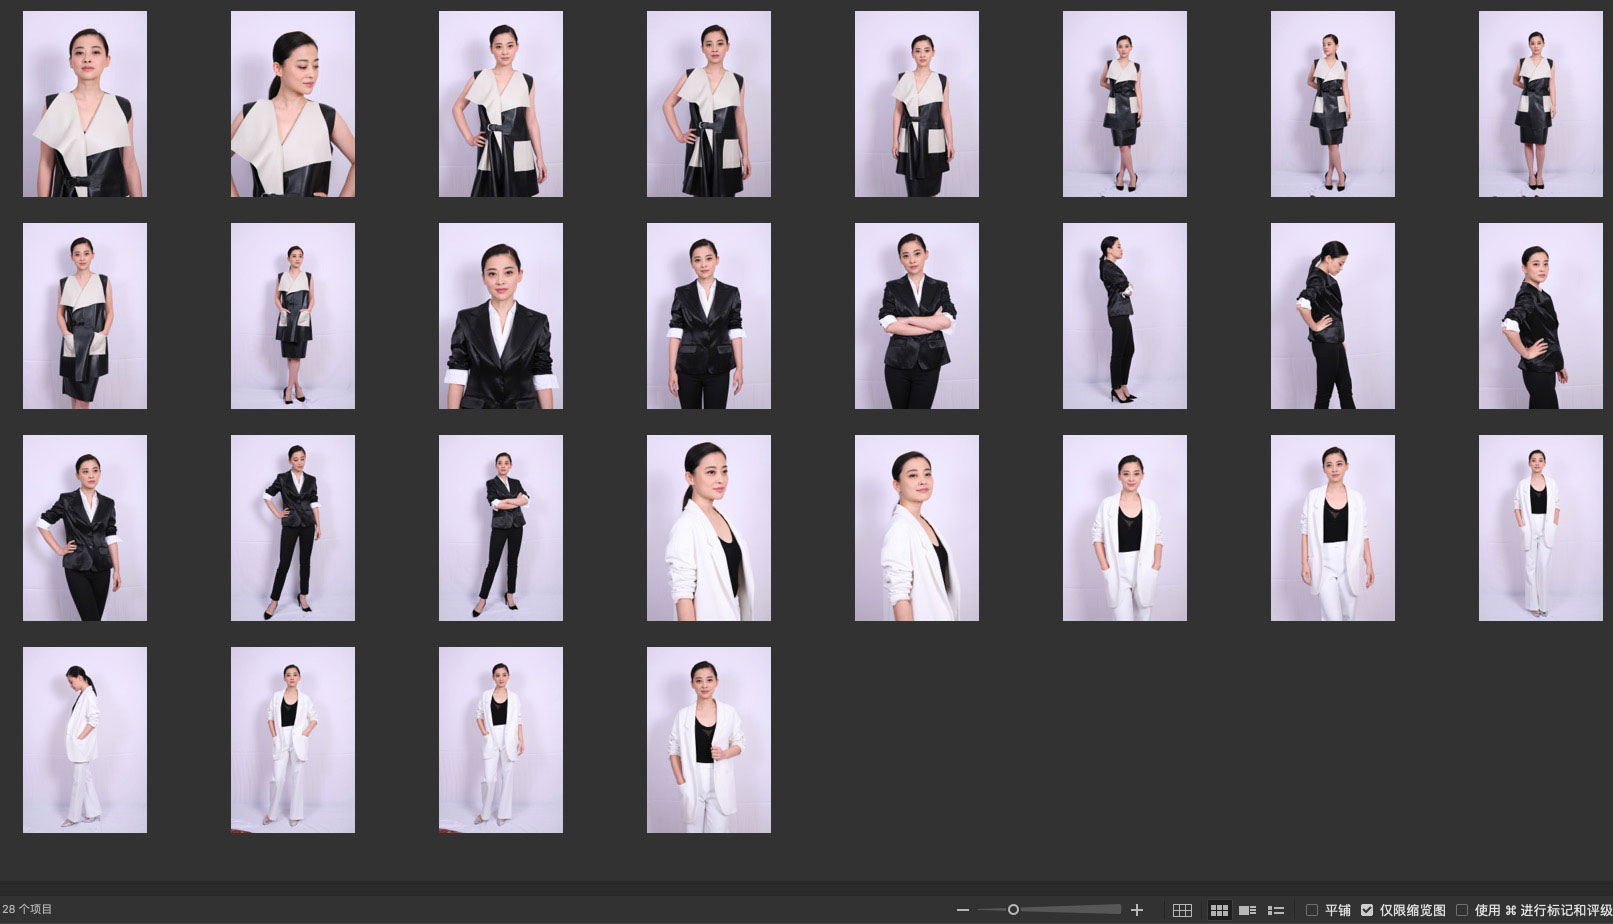Switch to the thumbnails view icon
This screenshot has width=1613, height=924.
coord(1219,910)
